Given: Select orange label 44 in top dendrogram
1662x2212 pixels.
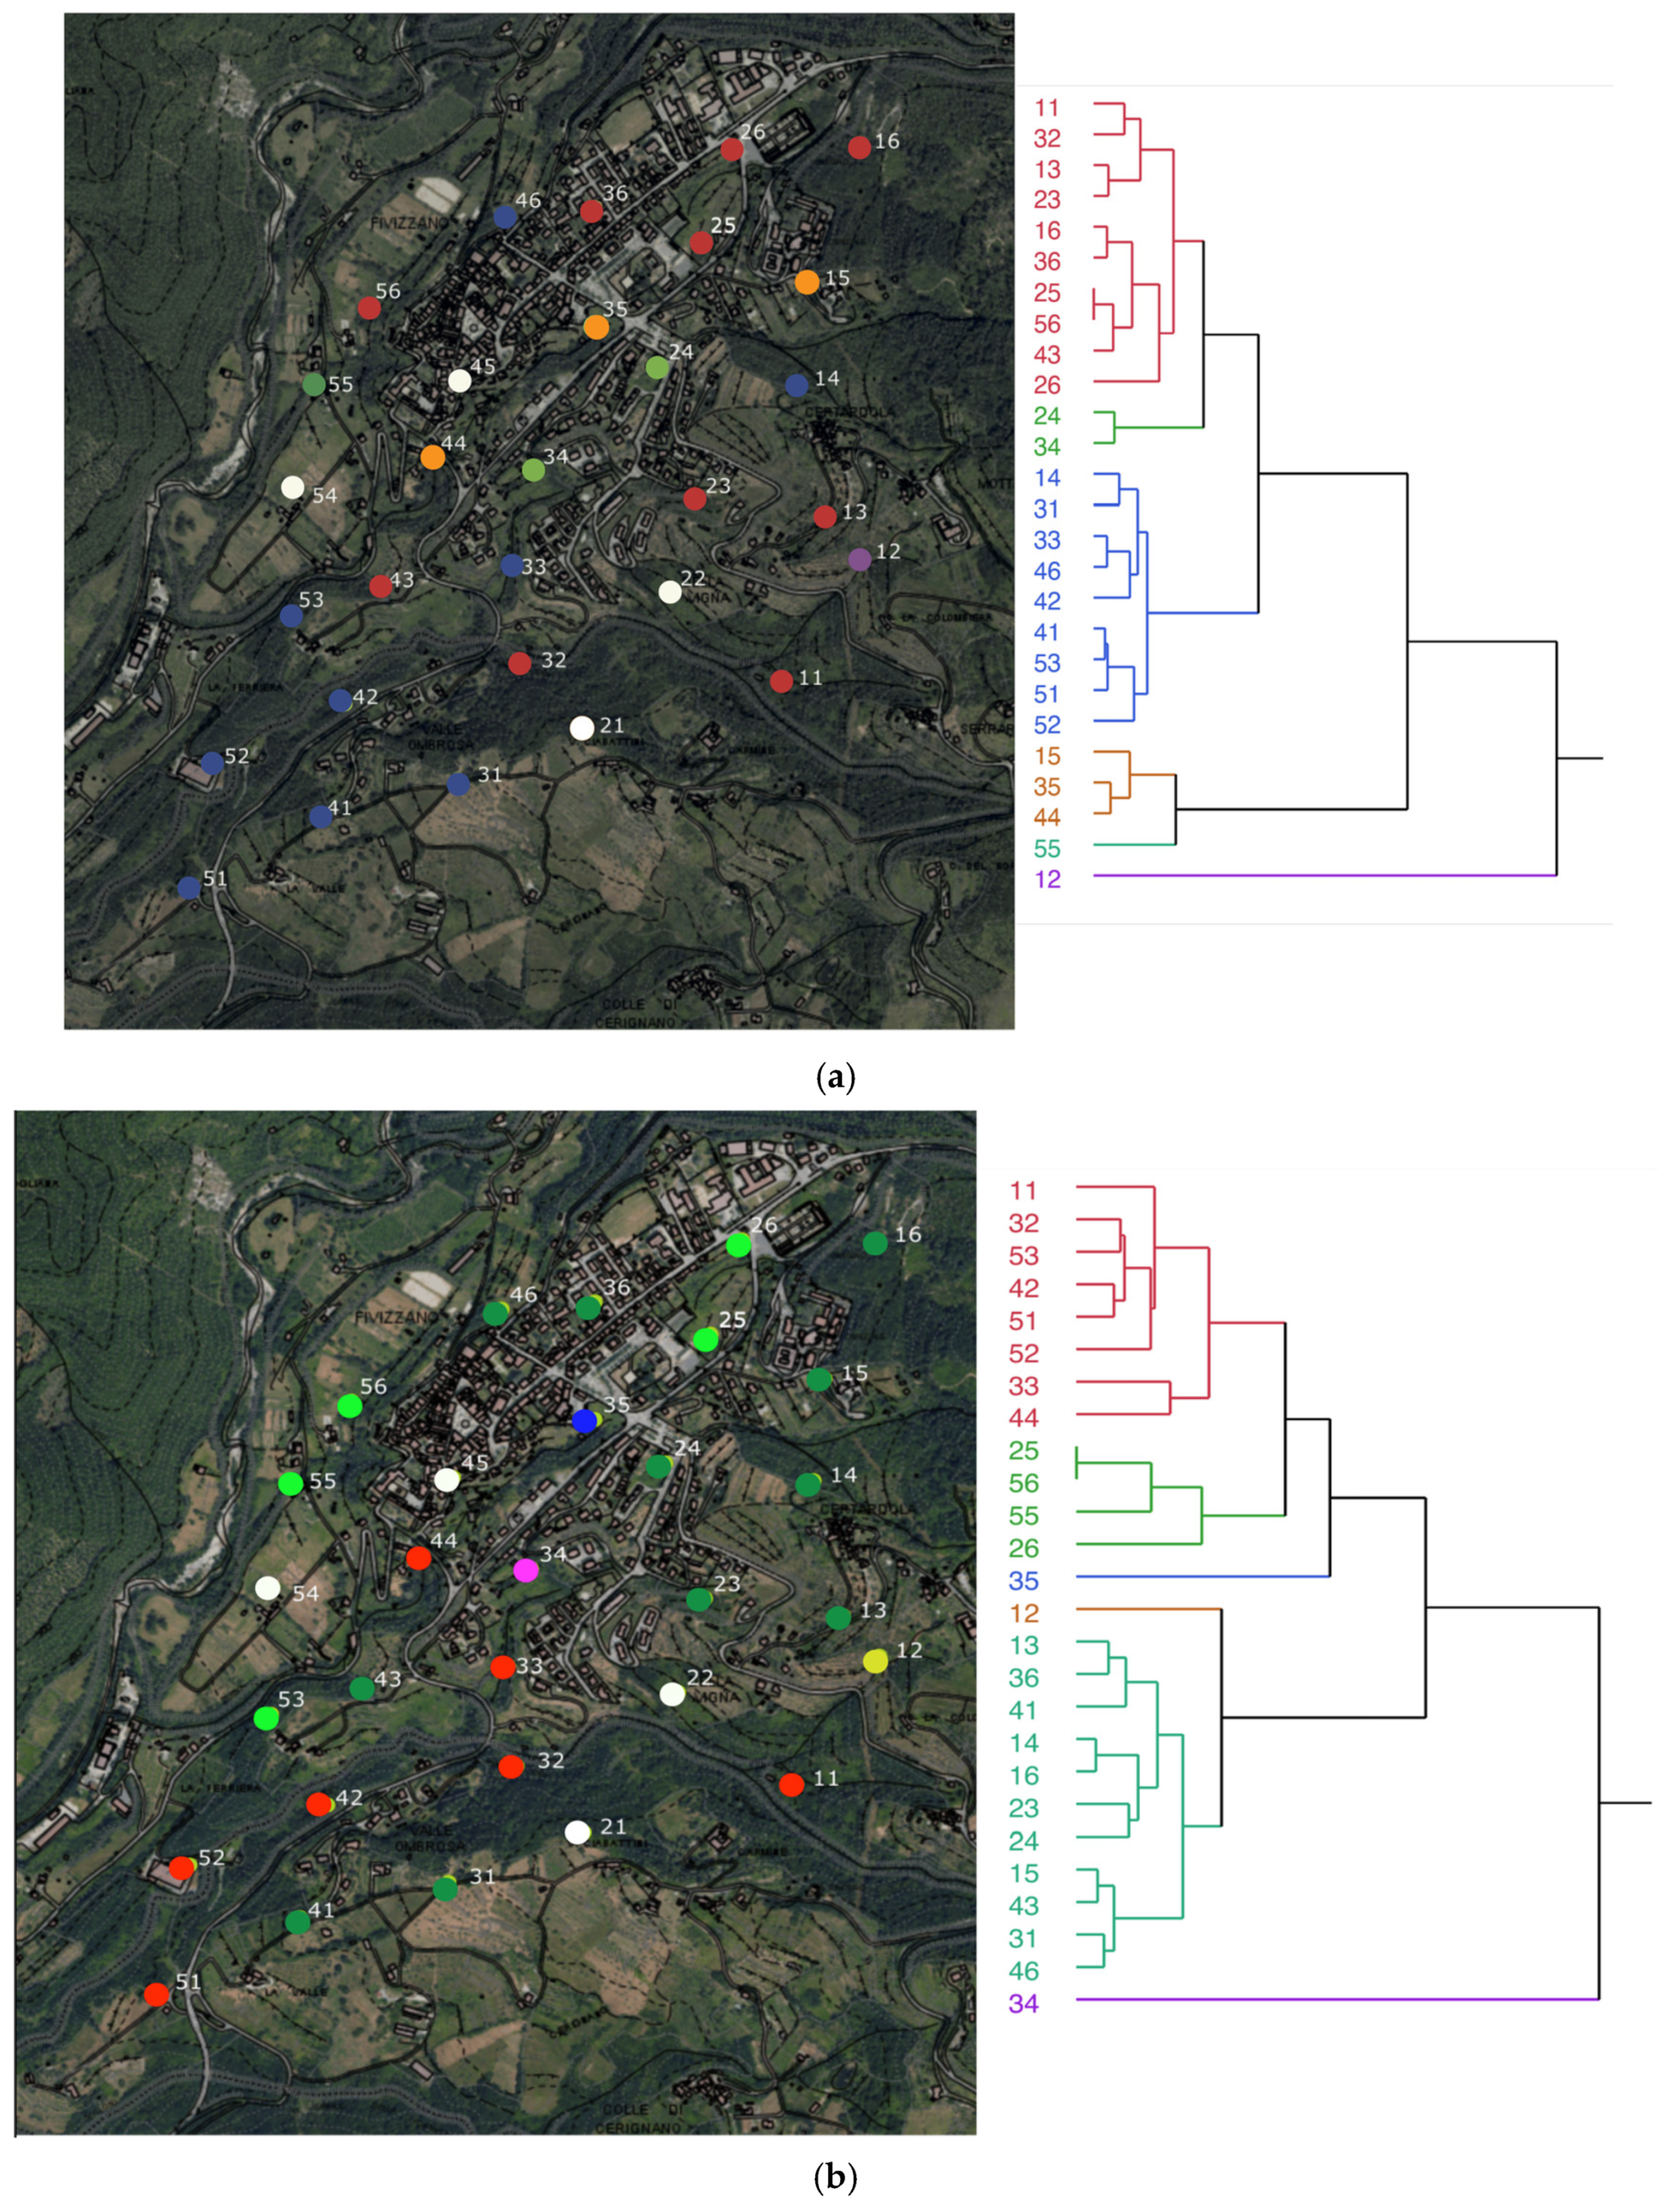Looking at the screenshot, I should pos(1047,817).
